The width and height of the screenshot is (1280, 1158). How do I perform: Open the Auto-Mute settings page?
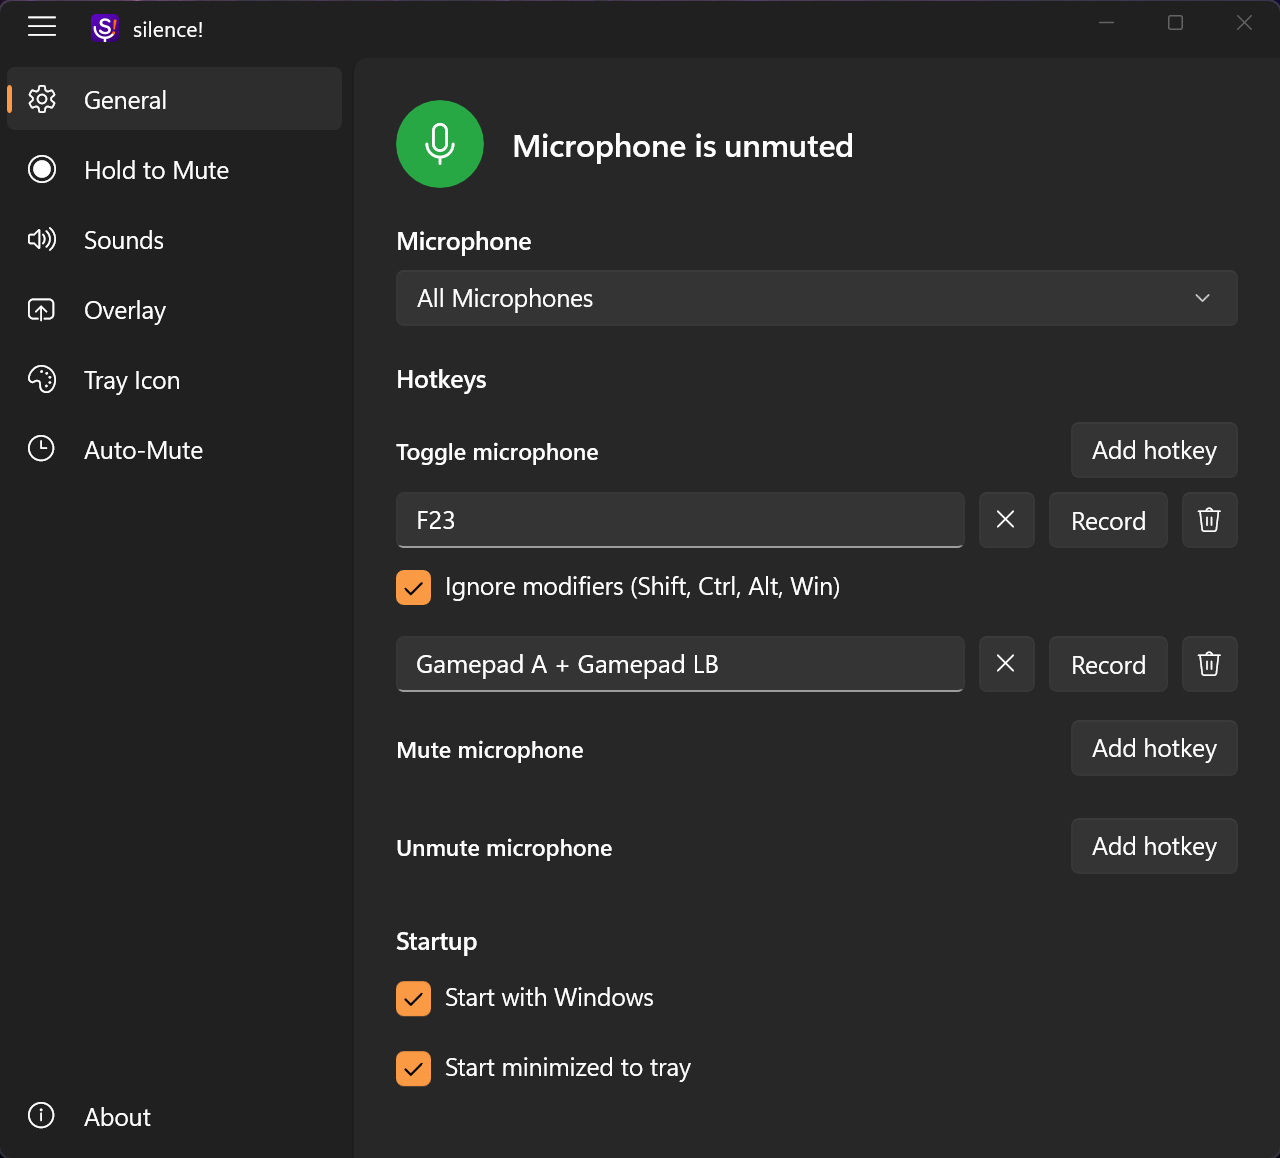click(x=143, y=450)
